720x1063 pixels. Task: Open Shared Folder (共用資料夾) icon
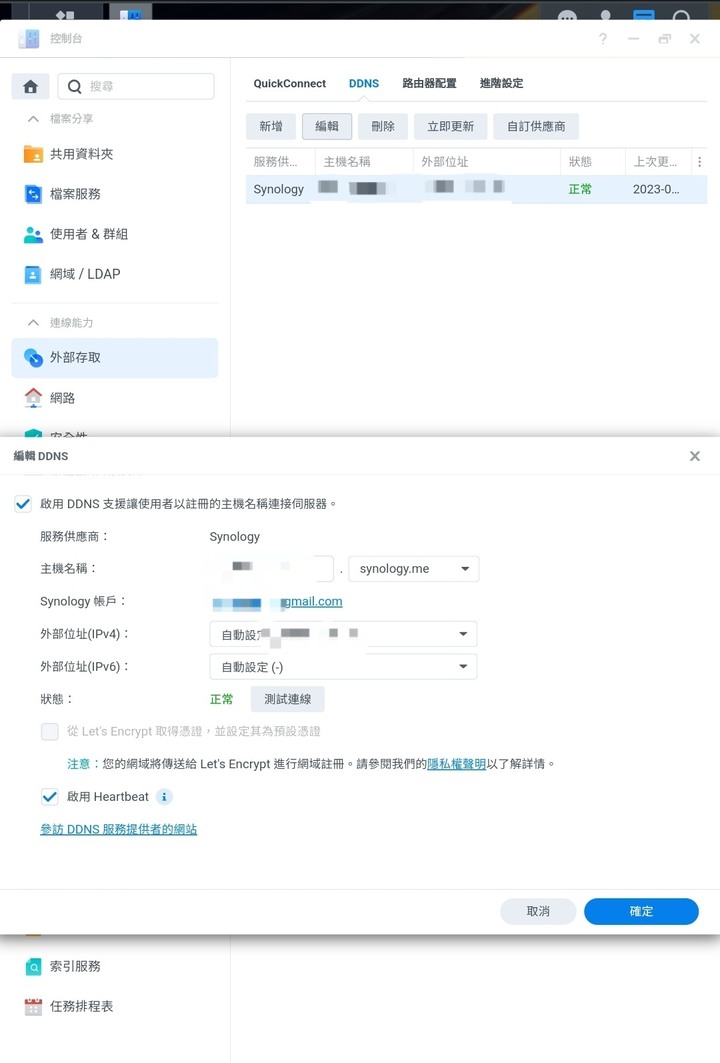point(33,154)
